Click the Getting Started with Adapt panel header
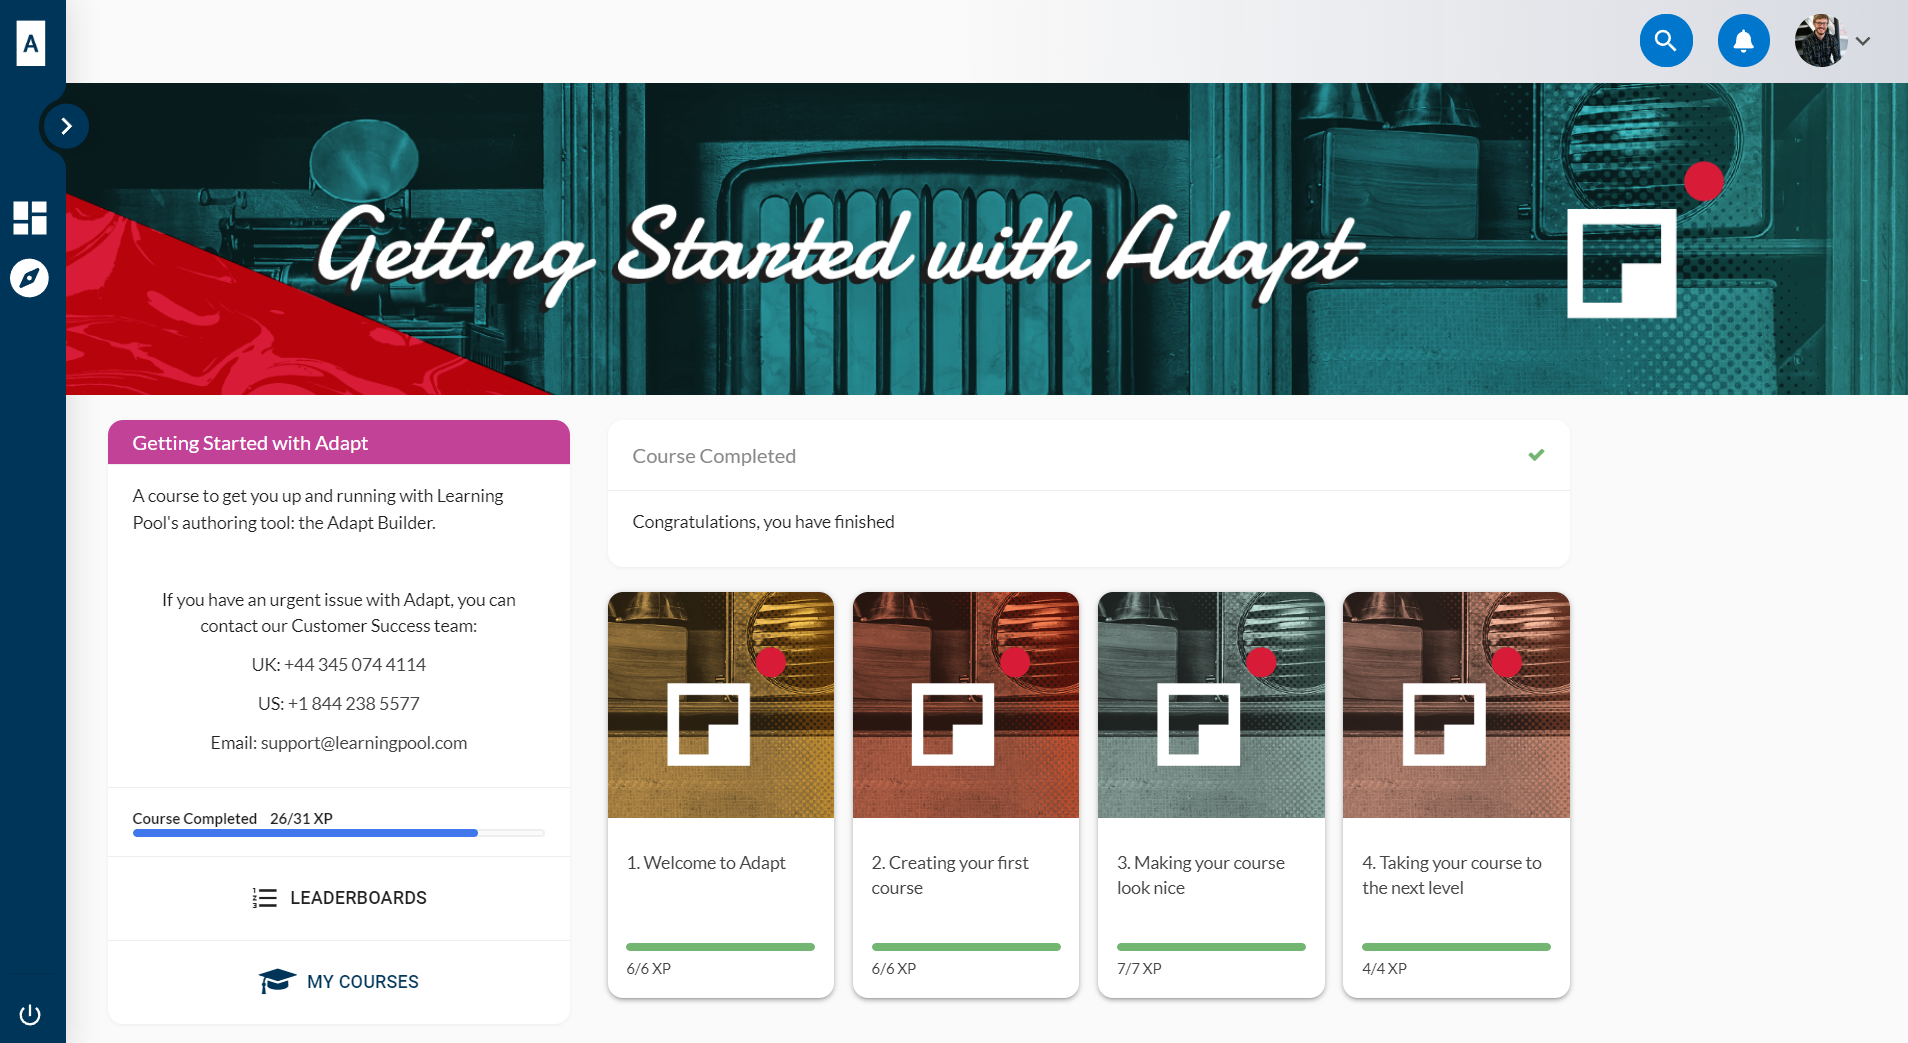 (x=339, y=442)
